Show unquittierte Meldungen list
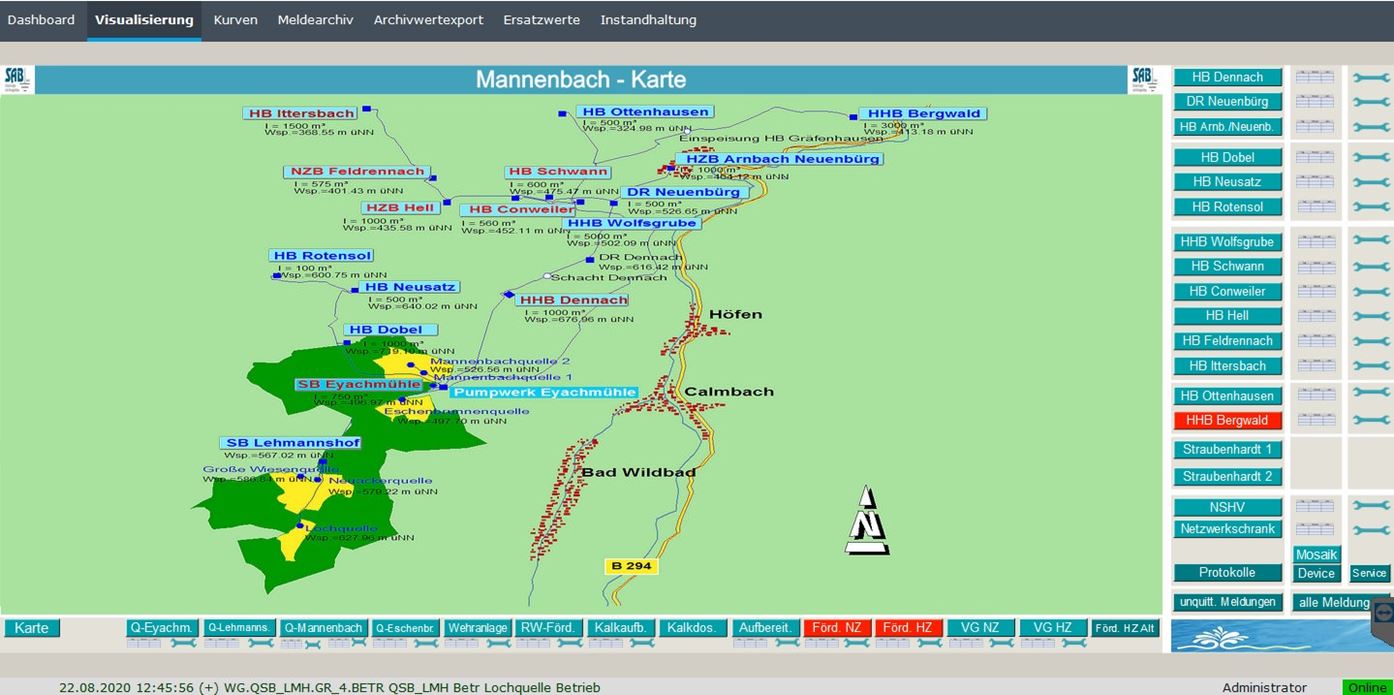The width and height of the screenshot is (1394, 695). [1227, 602]
